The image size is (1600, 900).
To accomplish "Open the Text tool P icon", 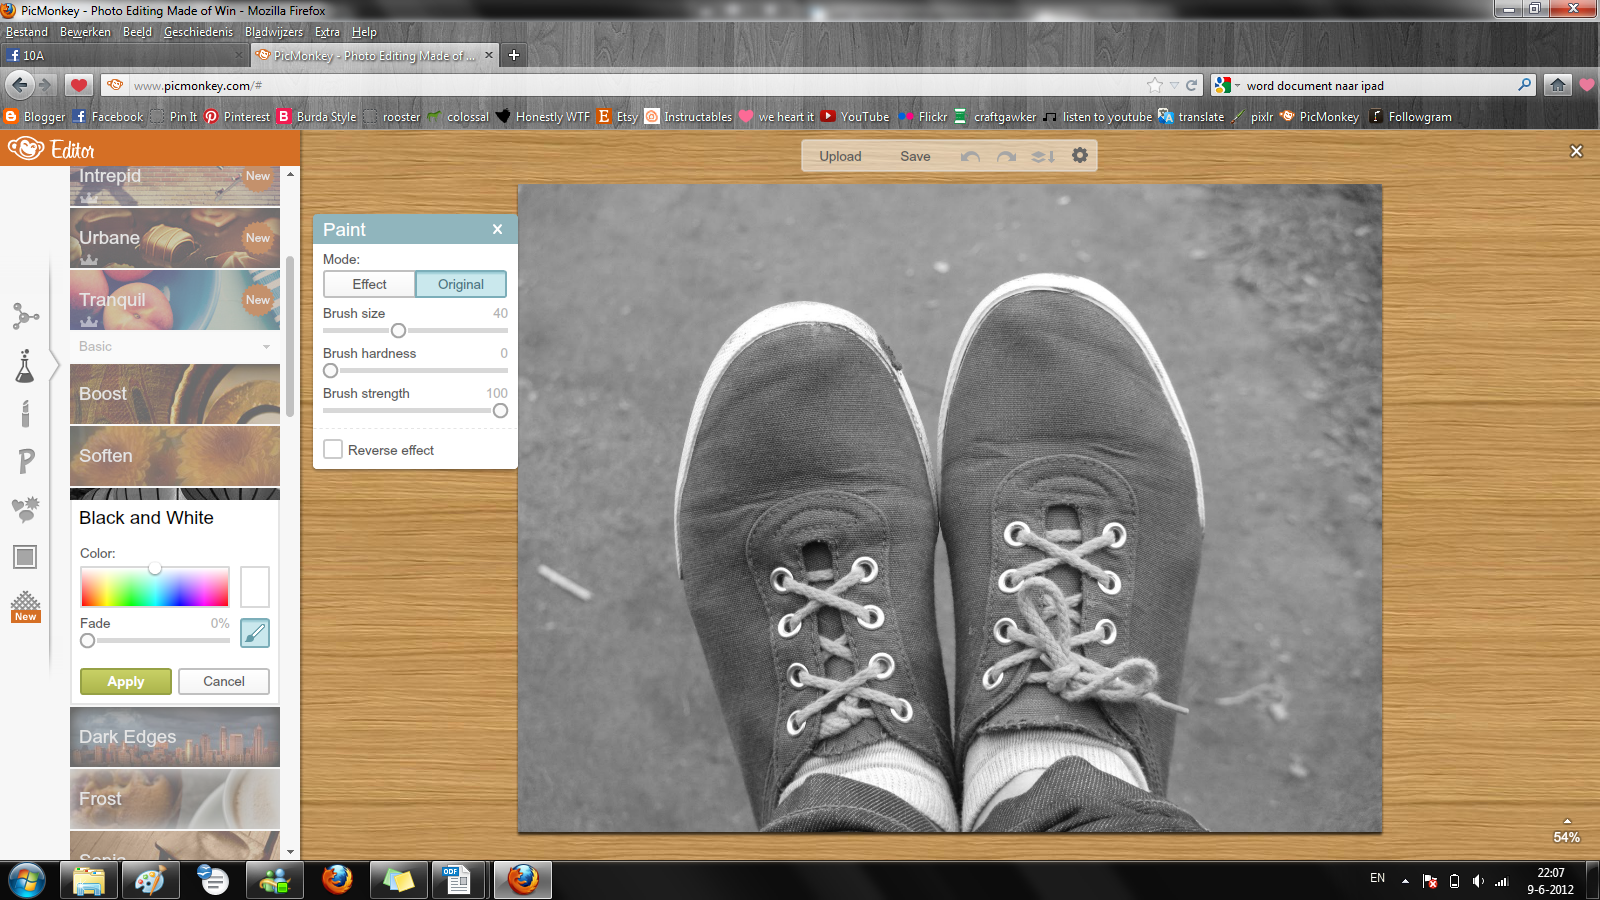I will [x=26, y=460].
